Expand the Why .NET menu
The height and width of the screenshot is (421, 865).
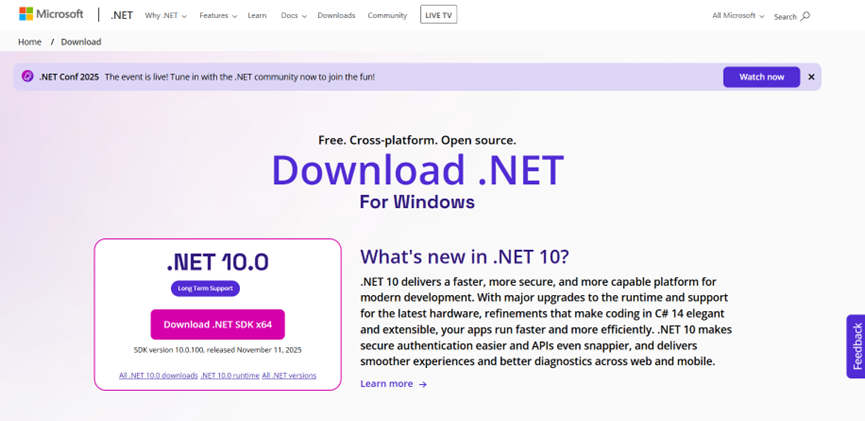165,15
